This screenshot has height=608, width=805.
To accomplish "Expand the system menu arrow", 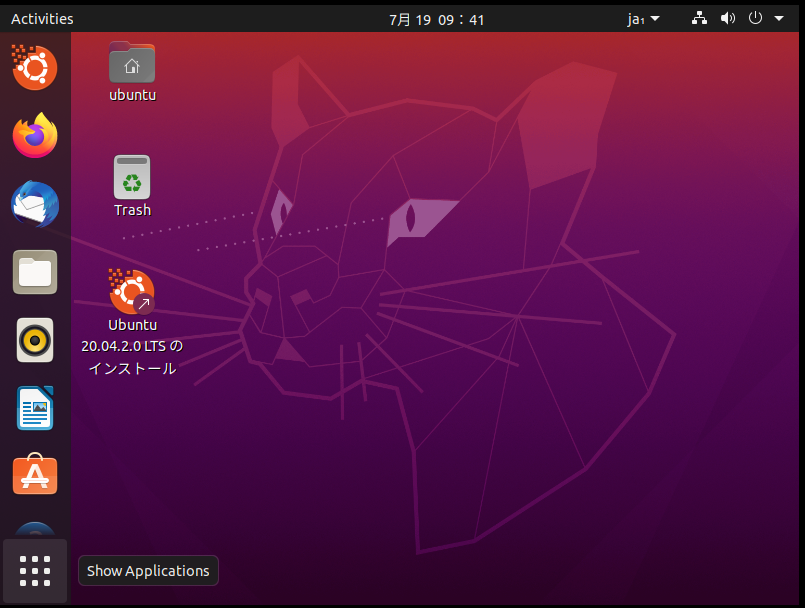I will click(x=779, y=19).
